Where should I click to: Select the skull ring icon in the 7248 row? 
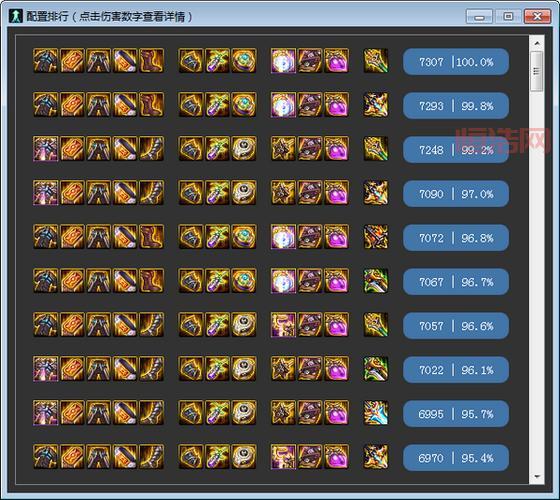[x=244, y=149]
